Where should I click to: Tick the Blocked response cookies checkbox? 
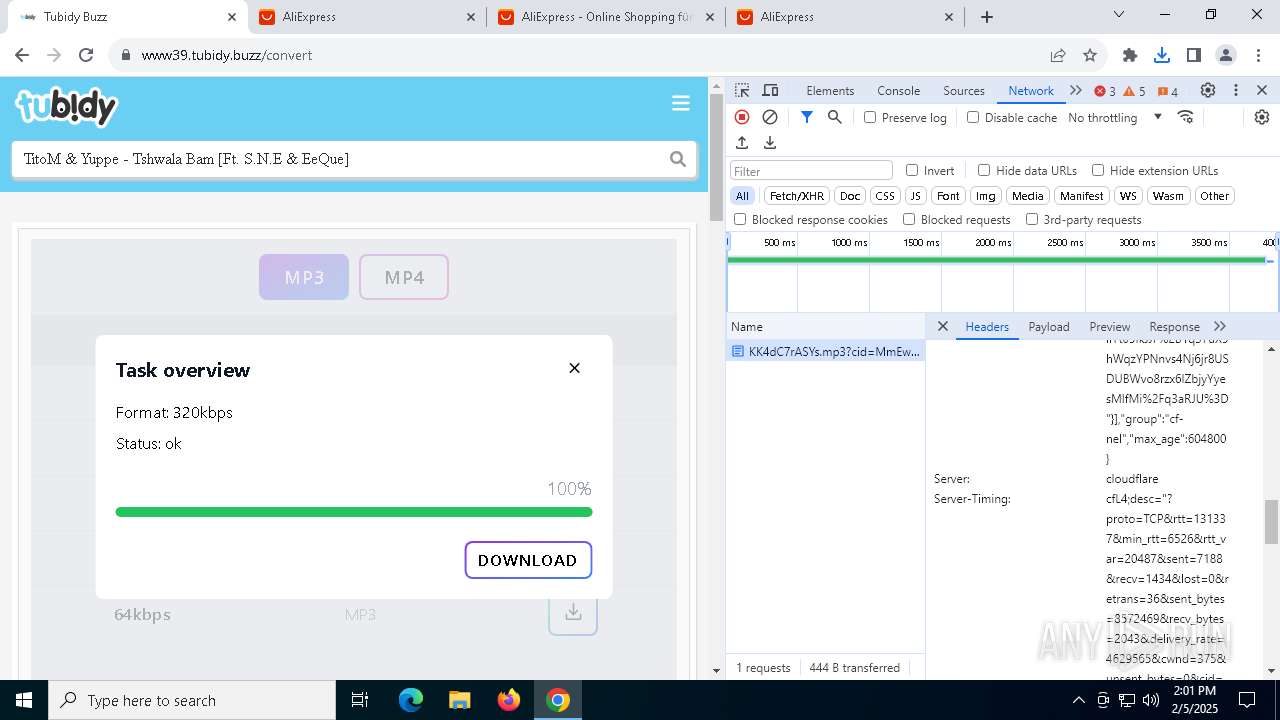click(x=740, y=219)
